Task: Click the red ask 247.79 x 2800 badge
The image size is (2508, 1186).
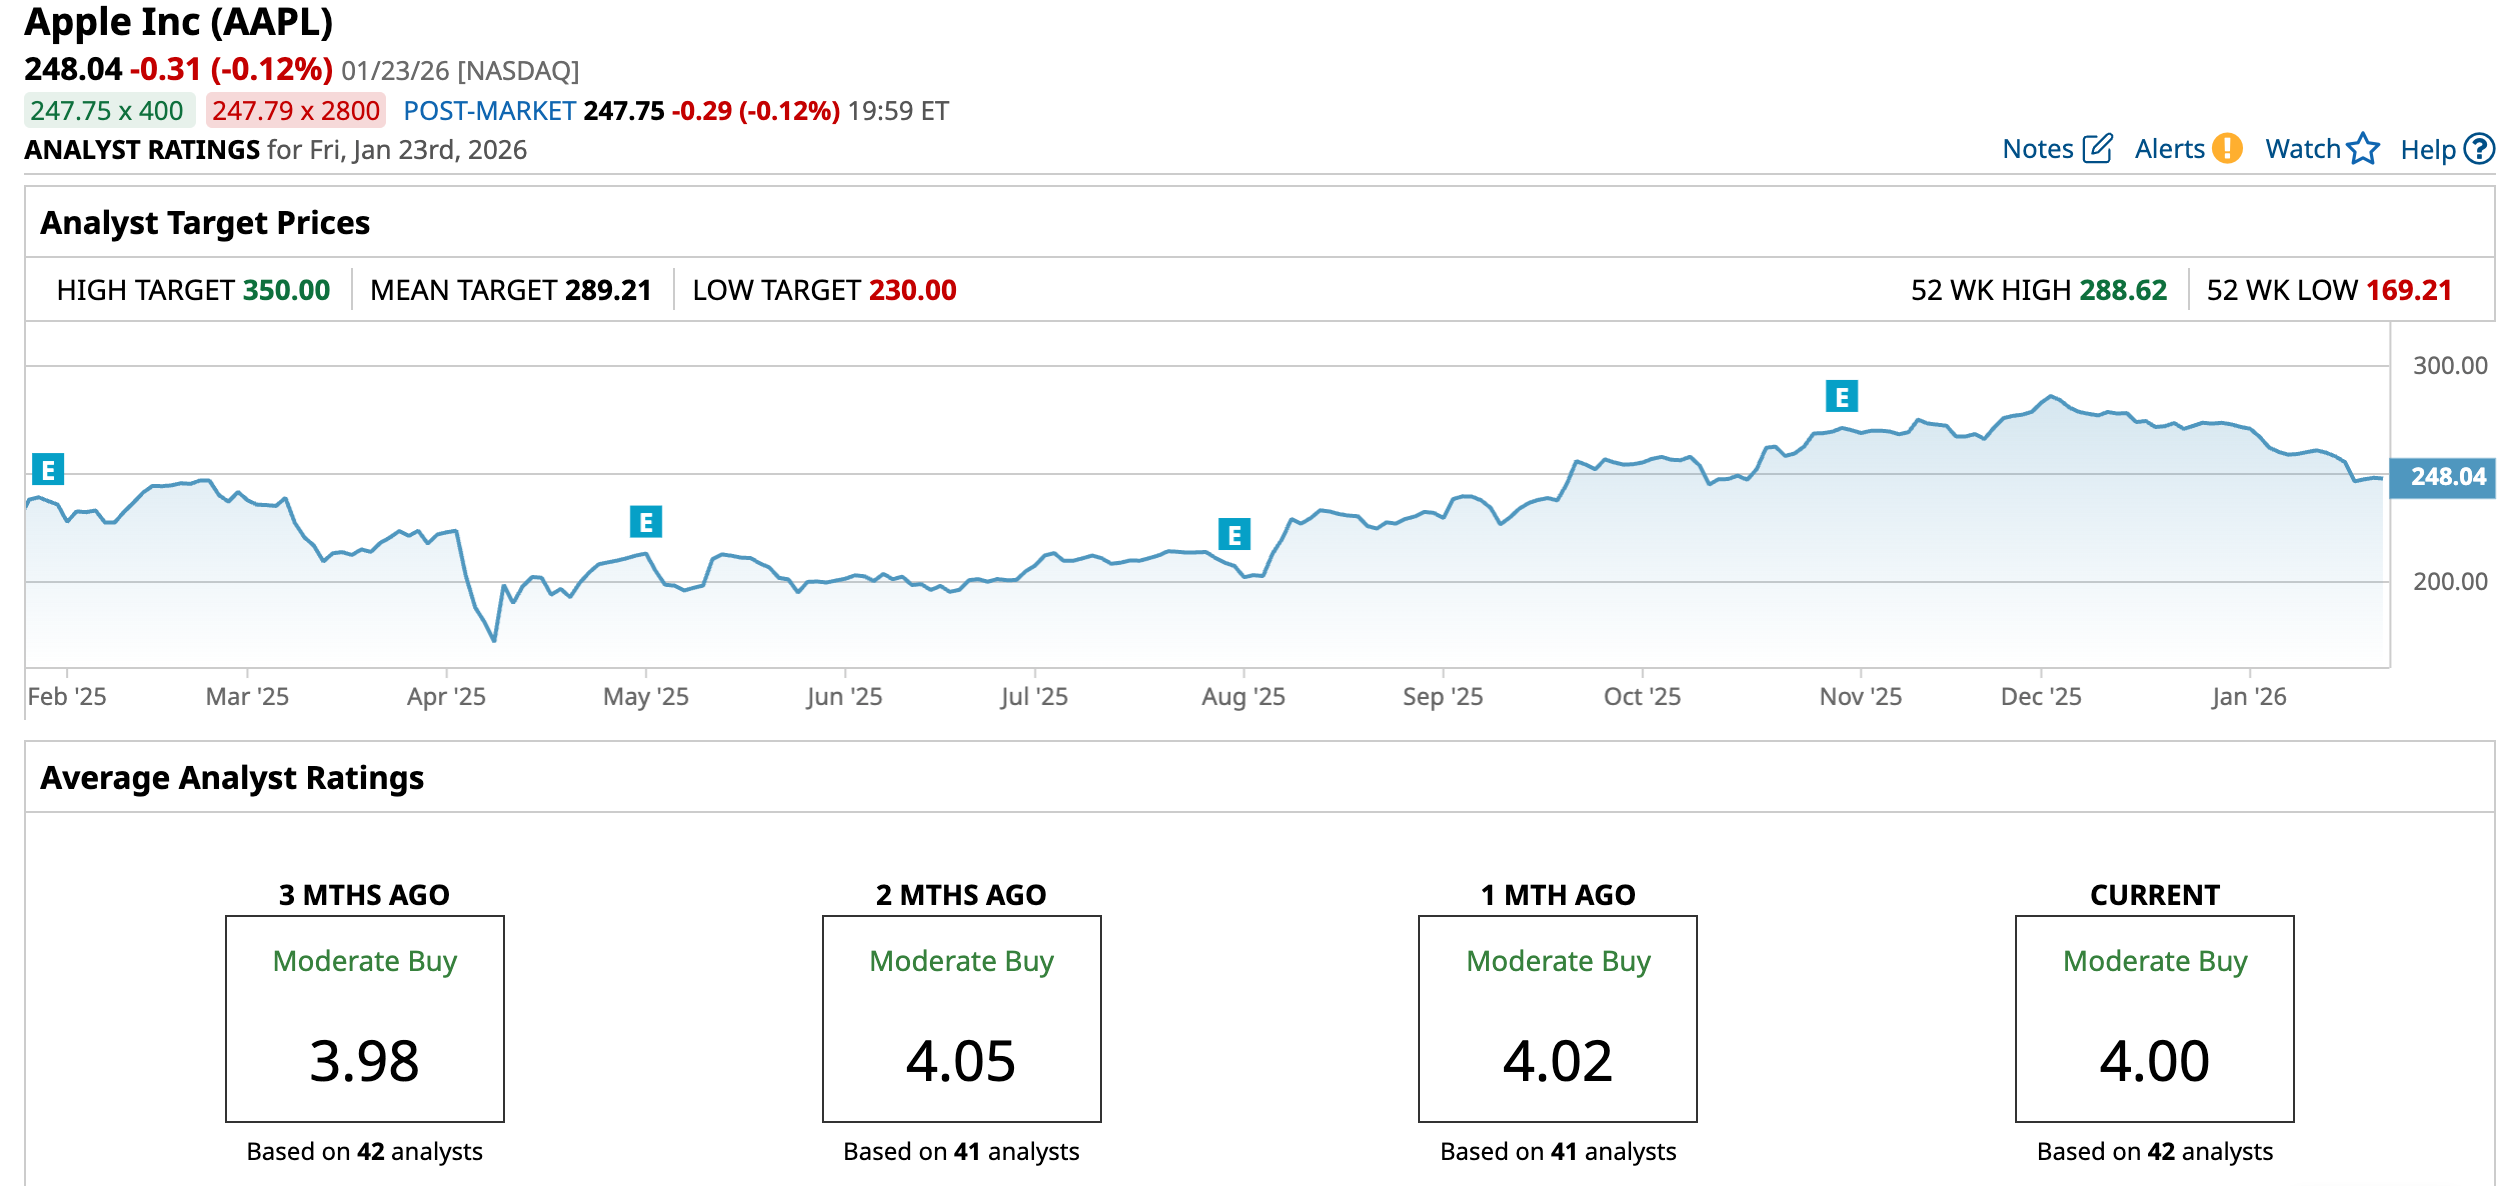Action: pos(296,111)
